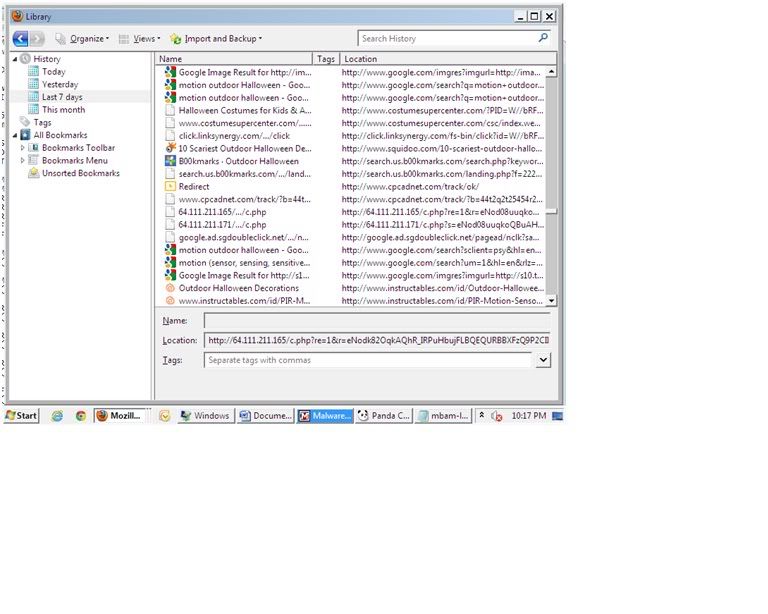Click the Location URL field

point(377,341)
